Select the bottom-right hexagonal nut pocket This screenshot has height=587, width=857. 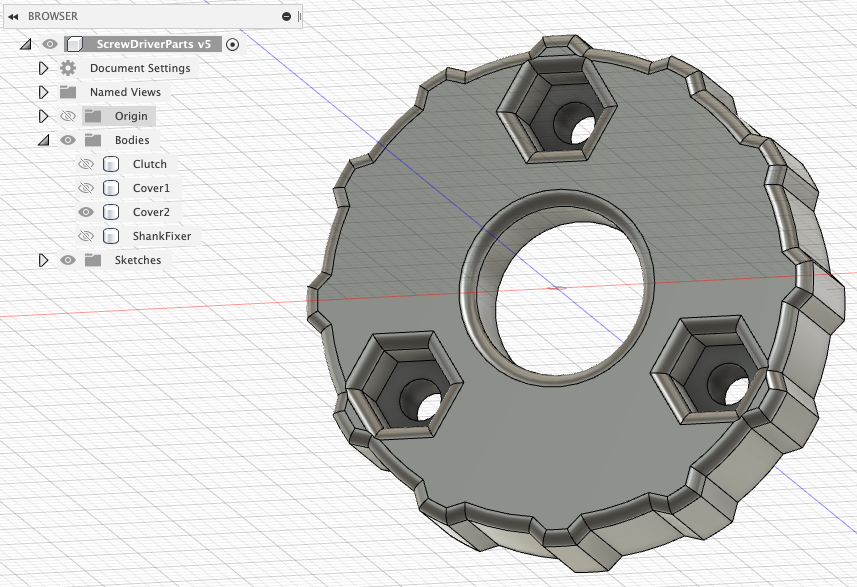(709, 369)
